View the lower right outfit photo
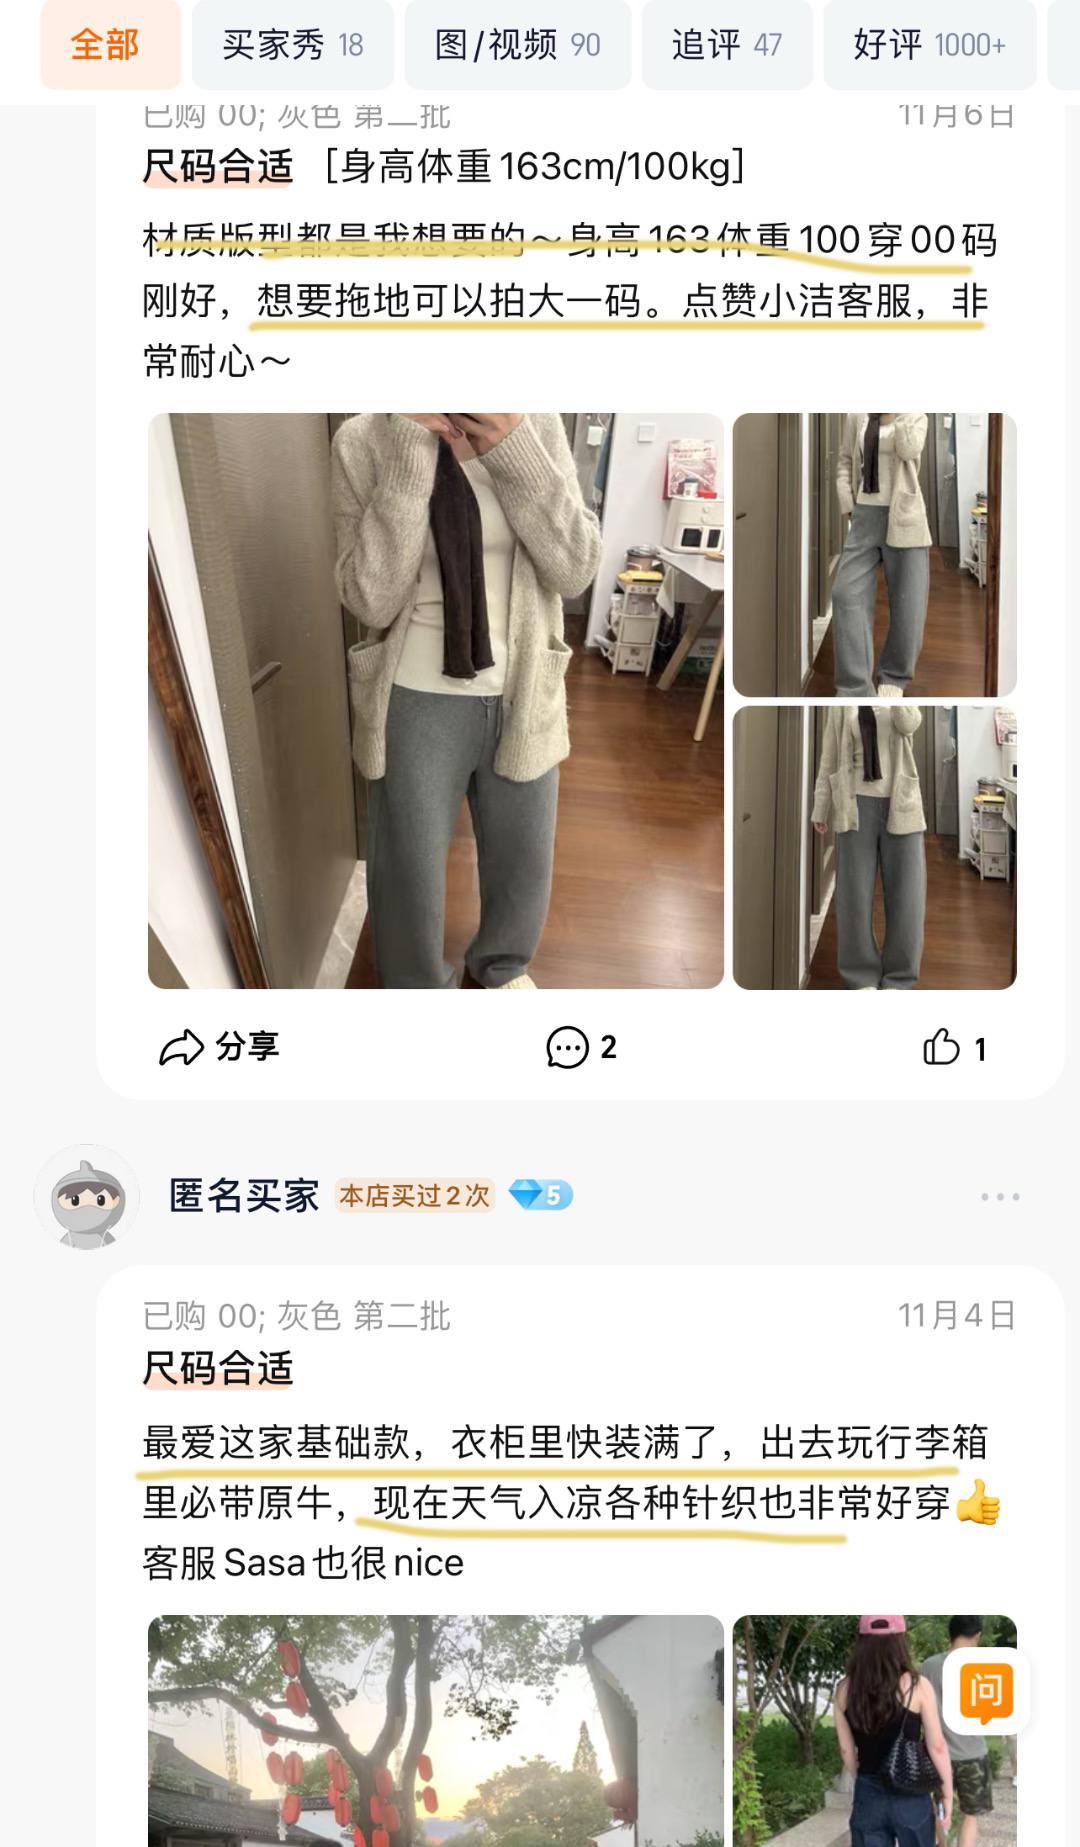The image size is (1080, 1847). point(875,848)
